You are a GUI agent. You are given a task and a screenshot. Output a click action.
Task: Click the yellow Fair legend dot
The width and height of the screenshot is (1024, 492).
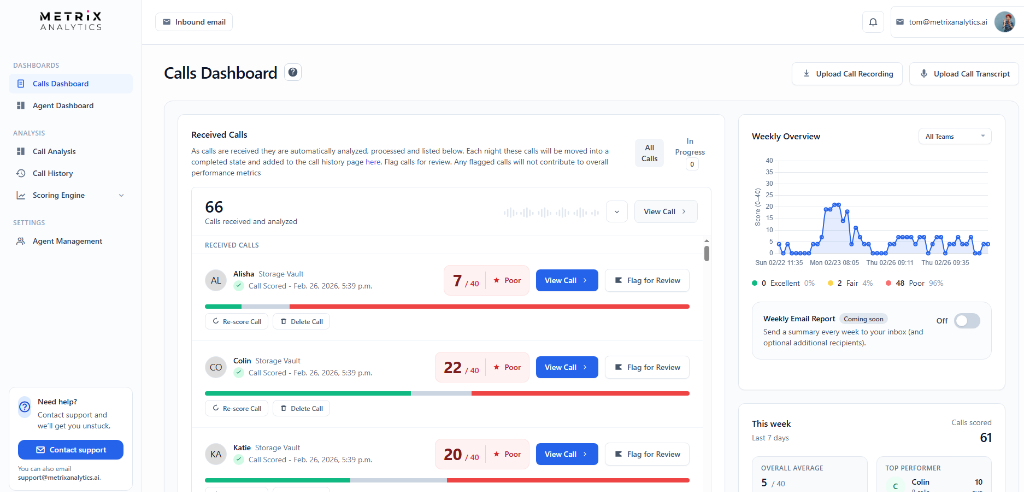point(831,284)
